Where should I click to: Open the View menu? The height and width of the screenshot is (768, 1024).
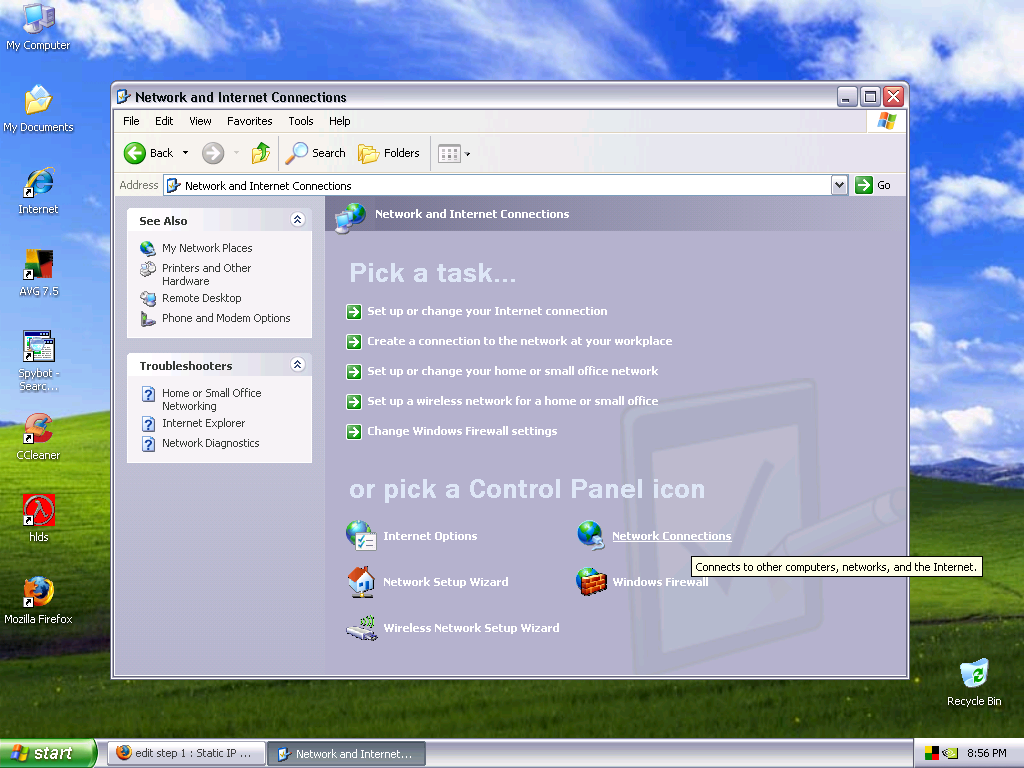[x=200, y=121]
